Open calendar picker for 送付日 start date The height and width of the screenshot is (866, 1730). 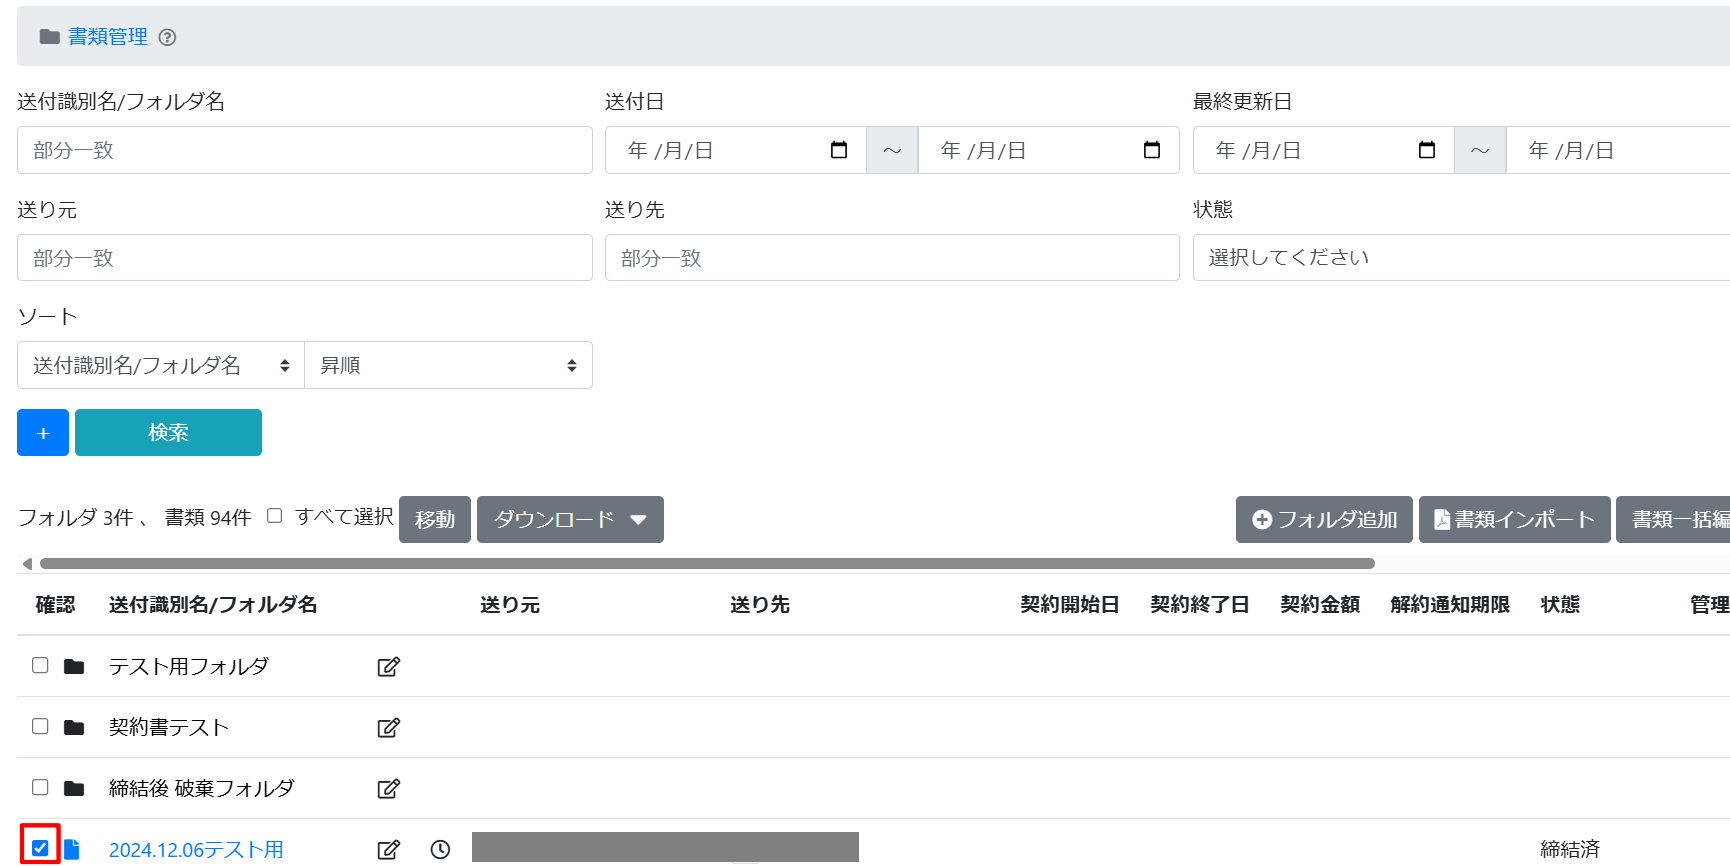838,150
